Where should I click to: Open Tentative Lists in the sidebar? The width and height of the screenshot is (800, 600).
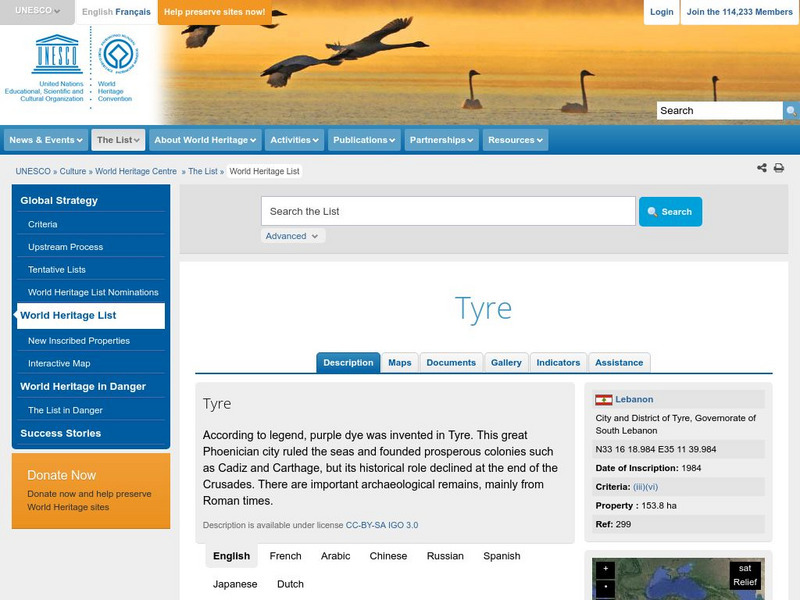(57, 270)
